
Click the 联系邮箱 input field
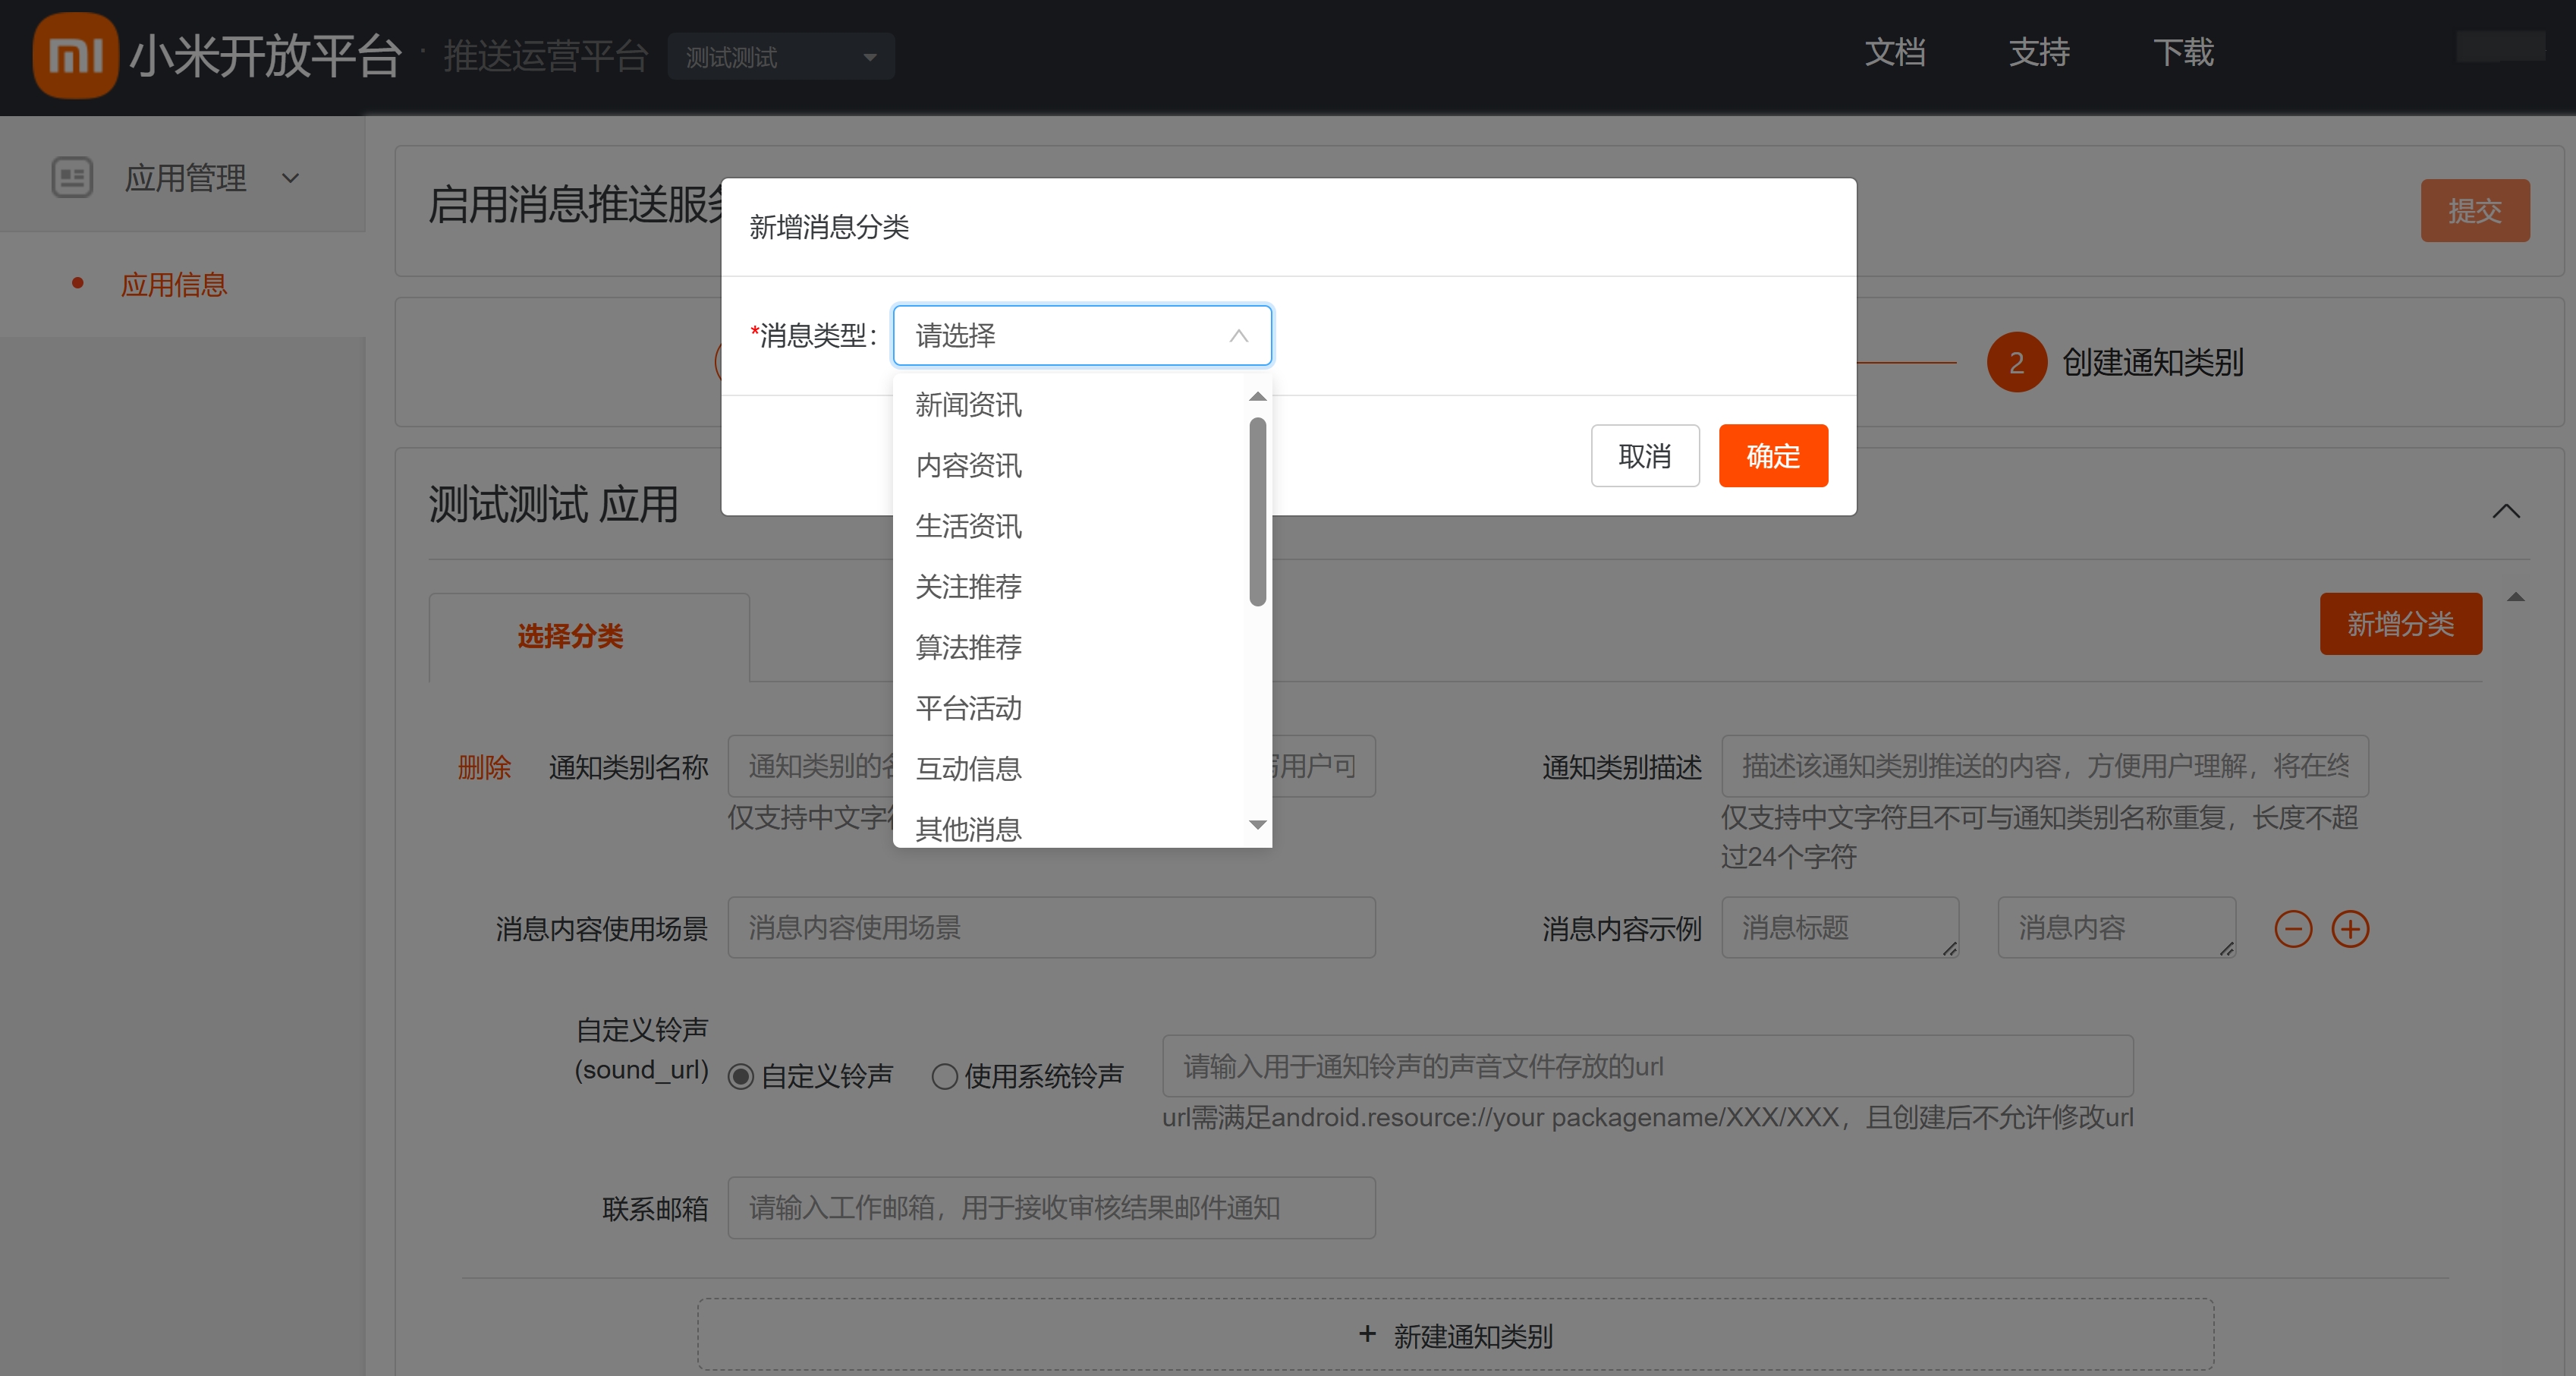[1050, 1208]
